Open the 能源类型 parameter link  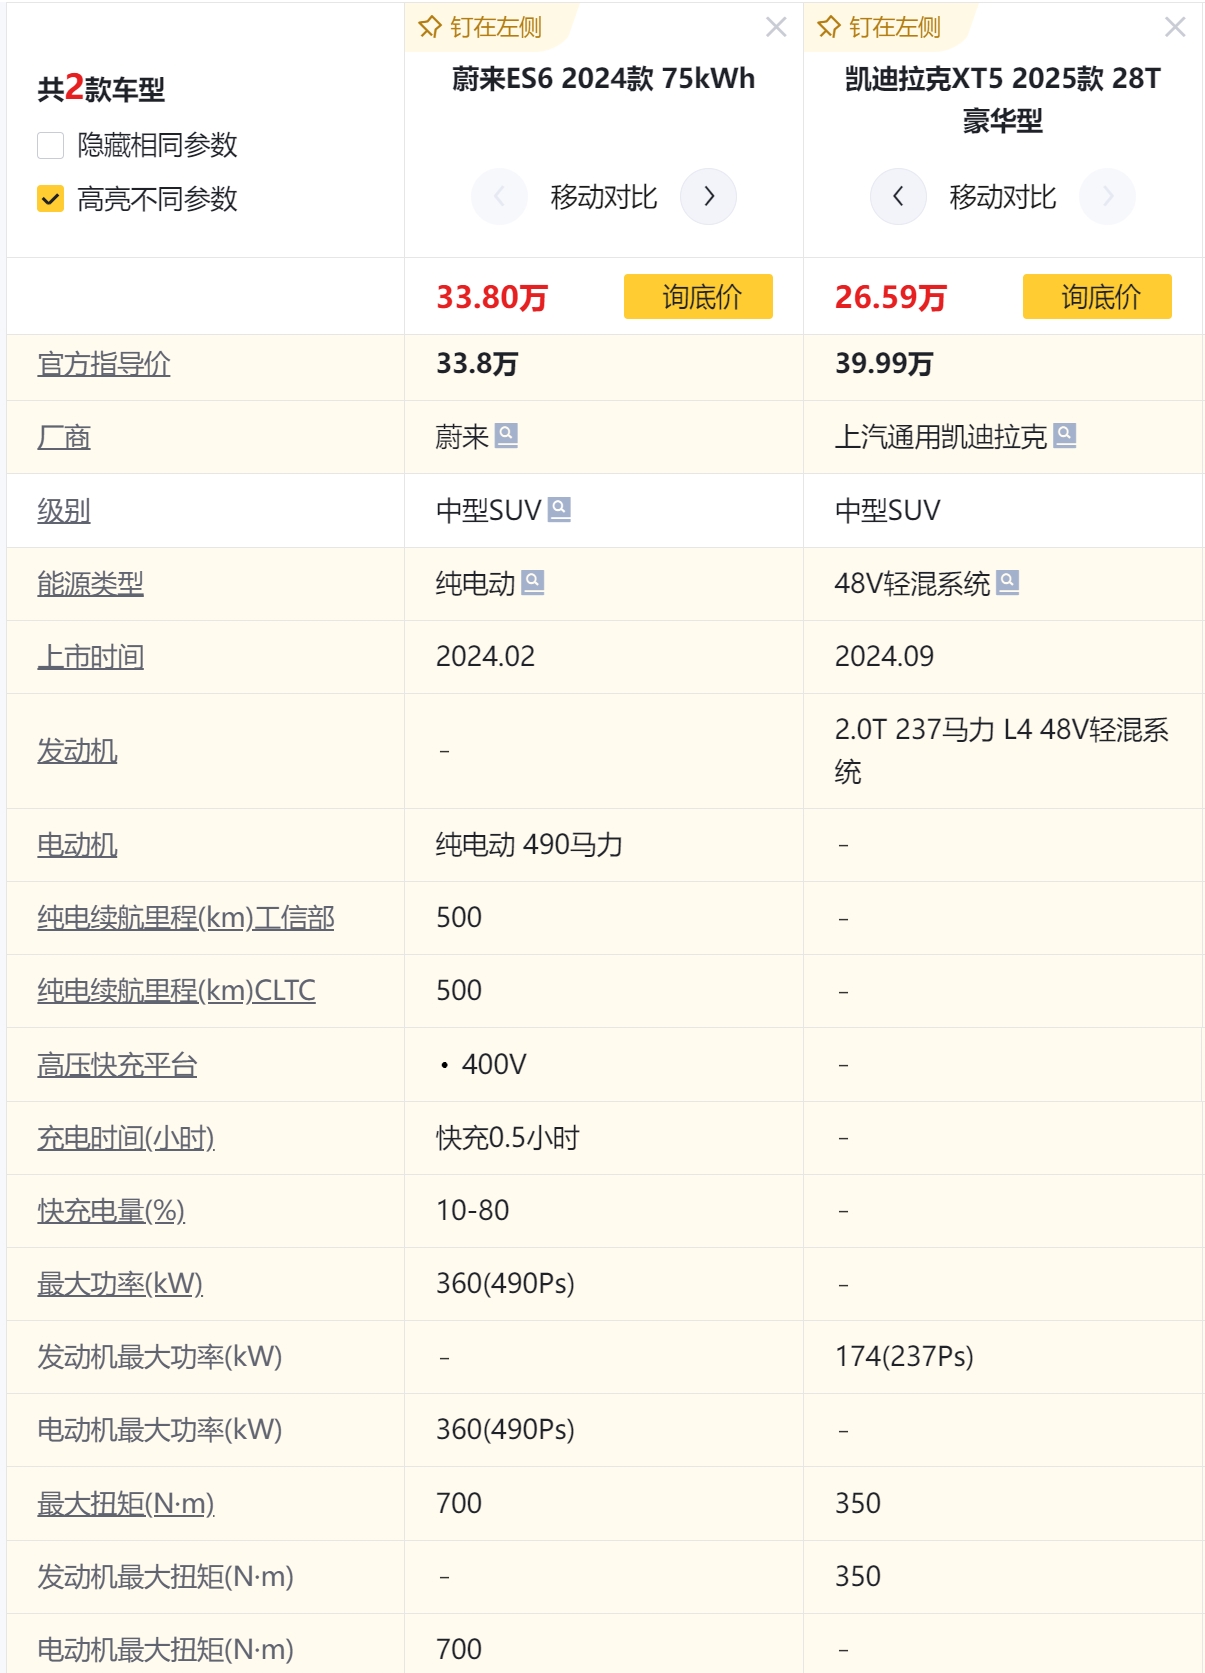click(x=90, y=584)
